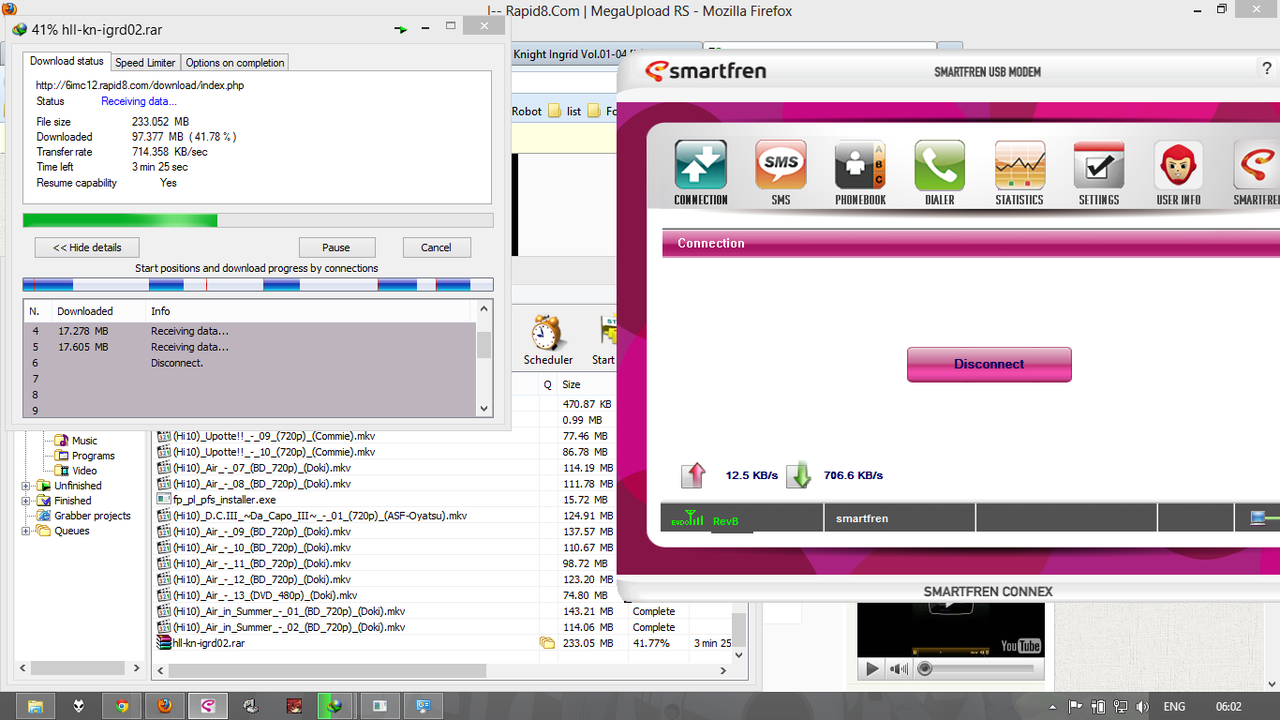The height and width of the screenshot is (720, 1280).
Task: Click the connections list scroll-down arrow
Action: click(485, 408)
